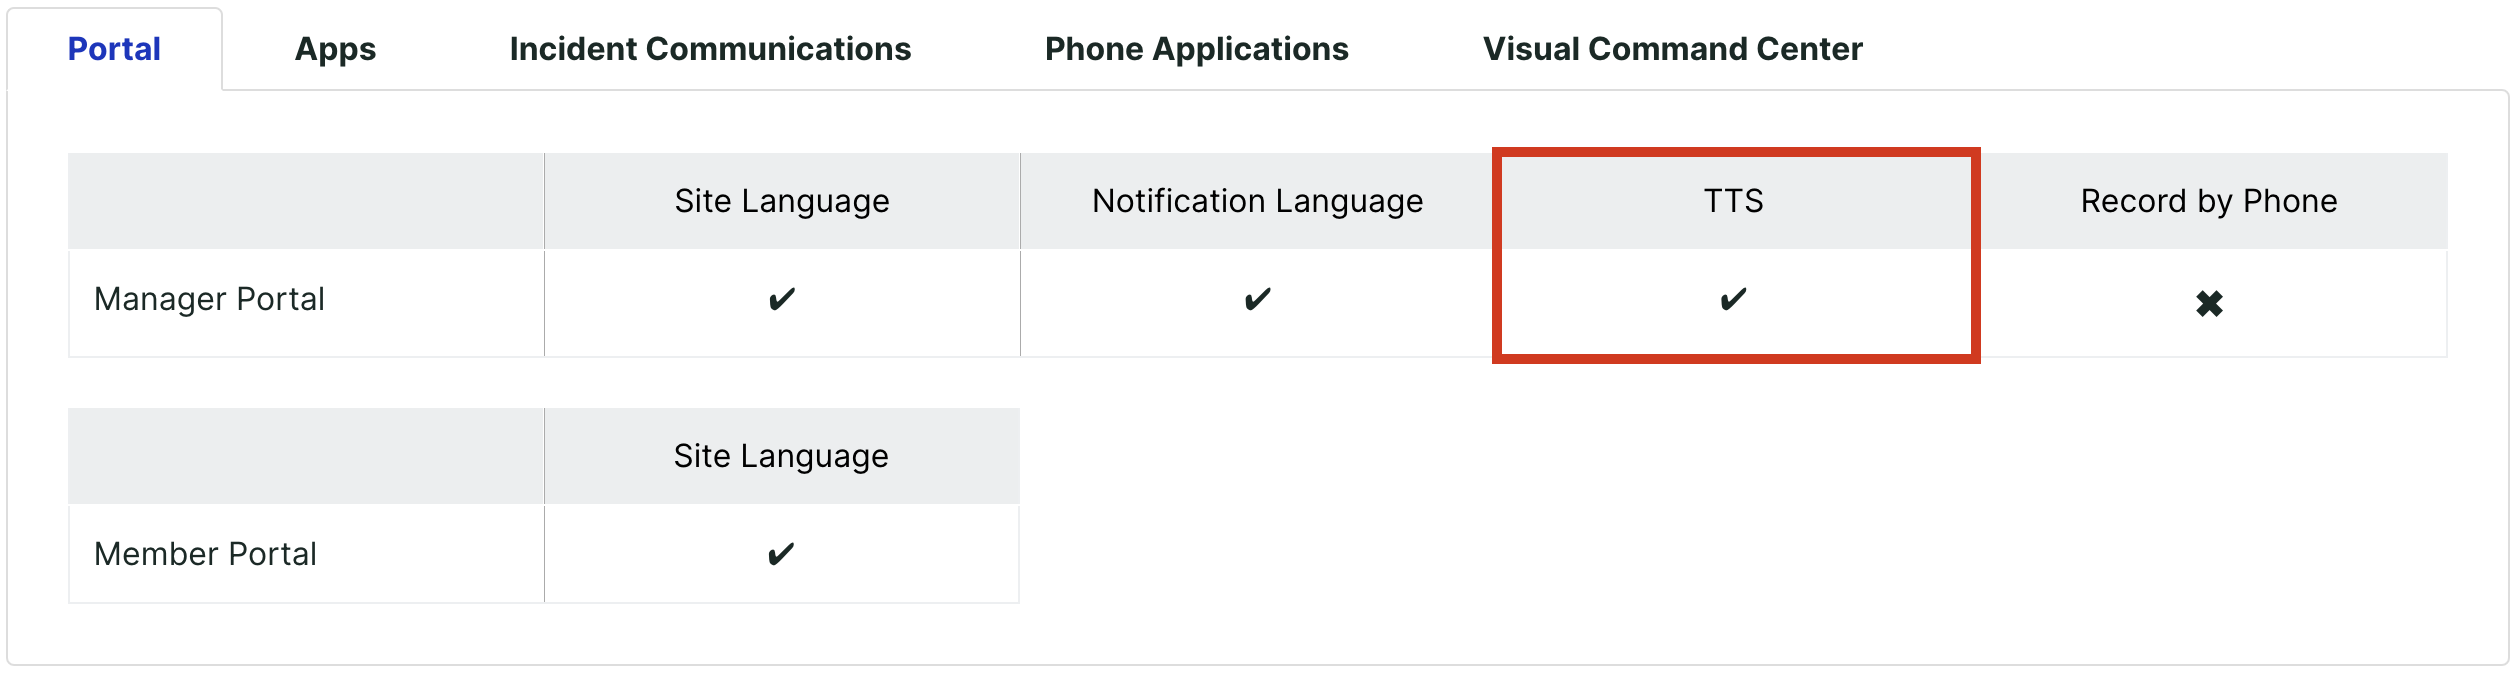
Task: Click empty header cell above Manager Portal
Action: coord(306,201)
